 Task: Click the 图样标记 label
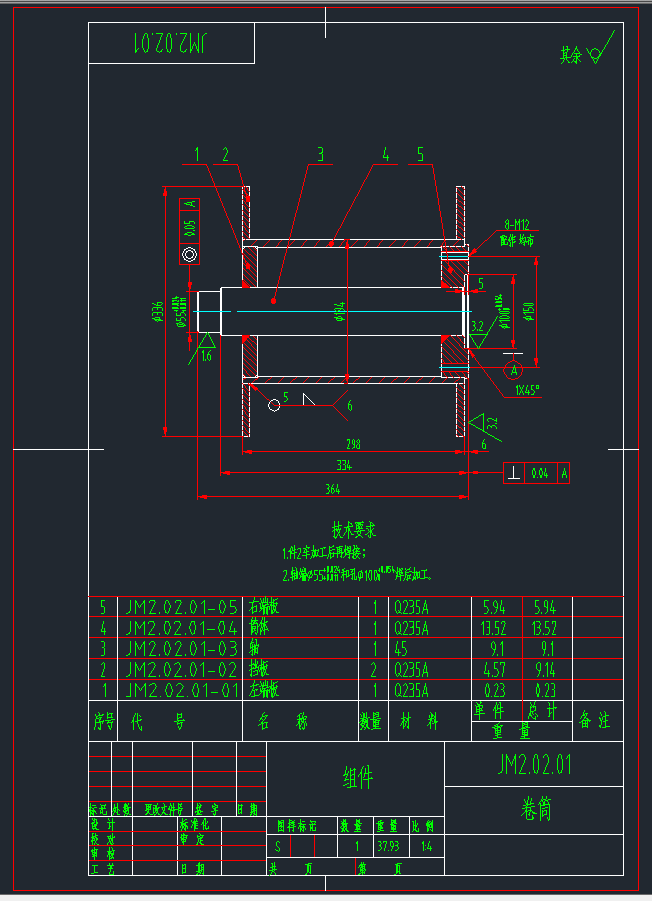pos(296,826)
